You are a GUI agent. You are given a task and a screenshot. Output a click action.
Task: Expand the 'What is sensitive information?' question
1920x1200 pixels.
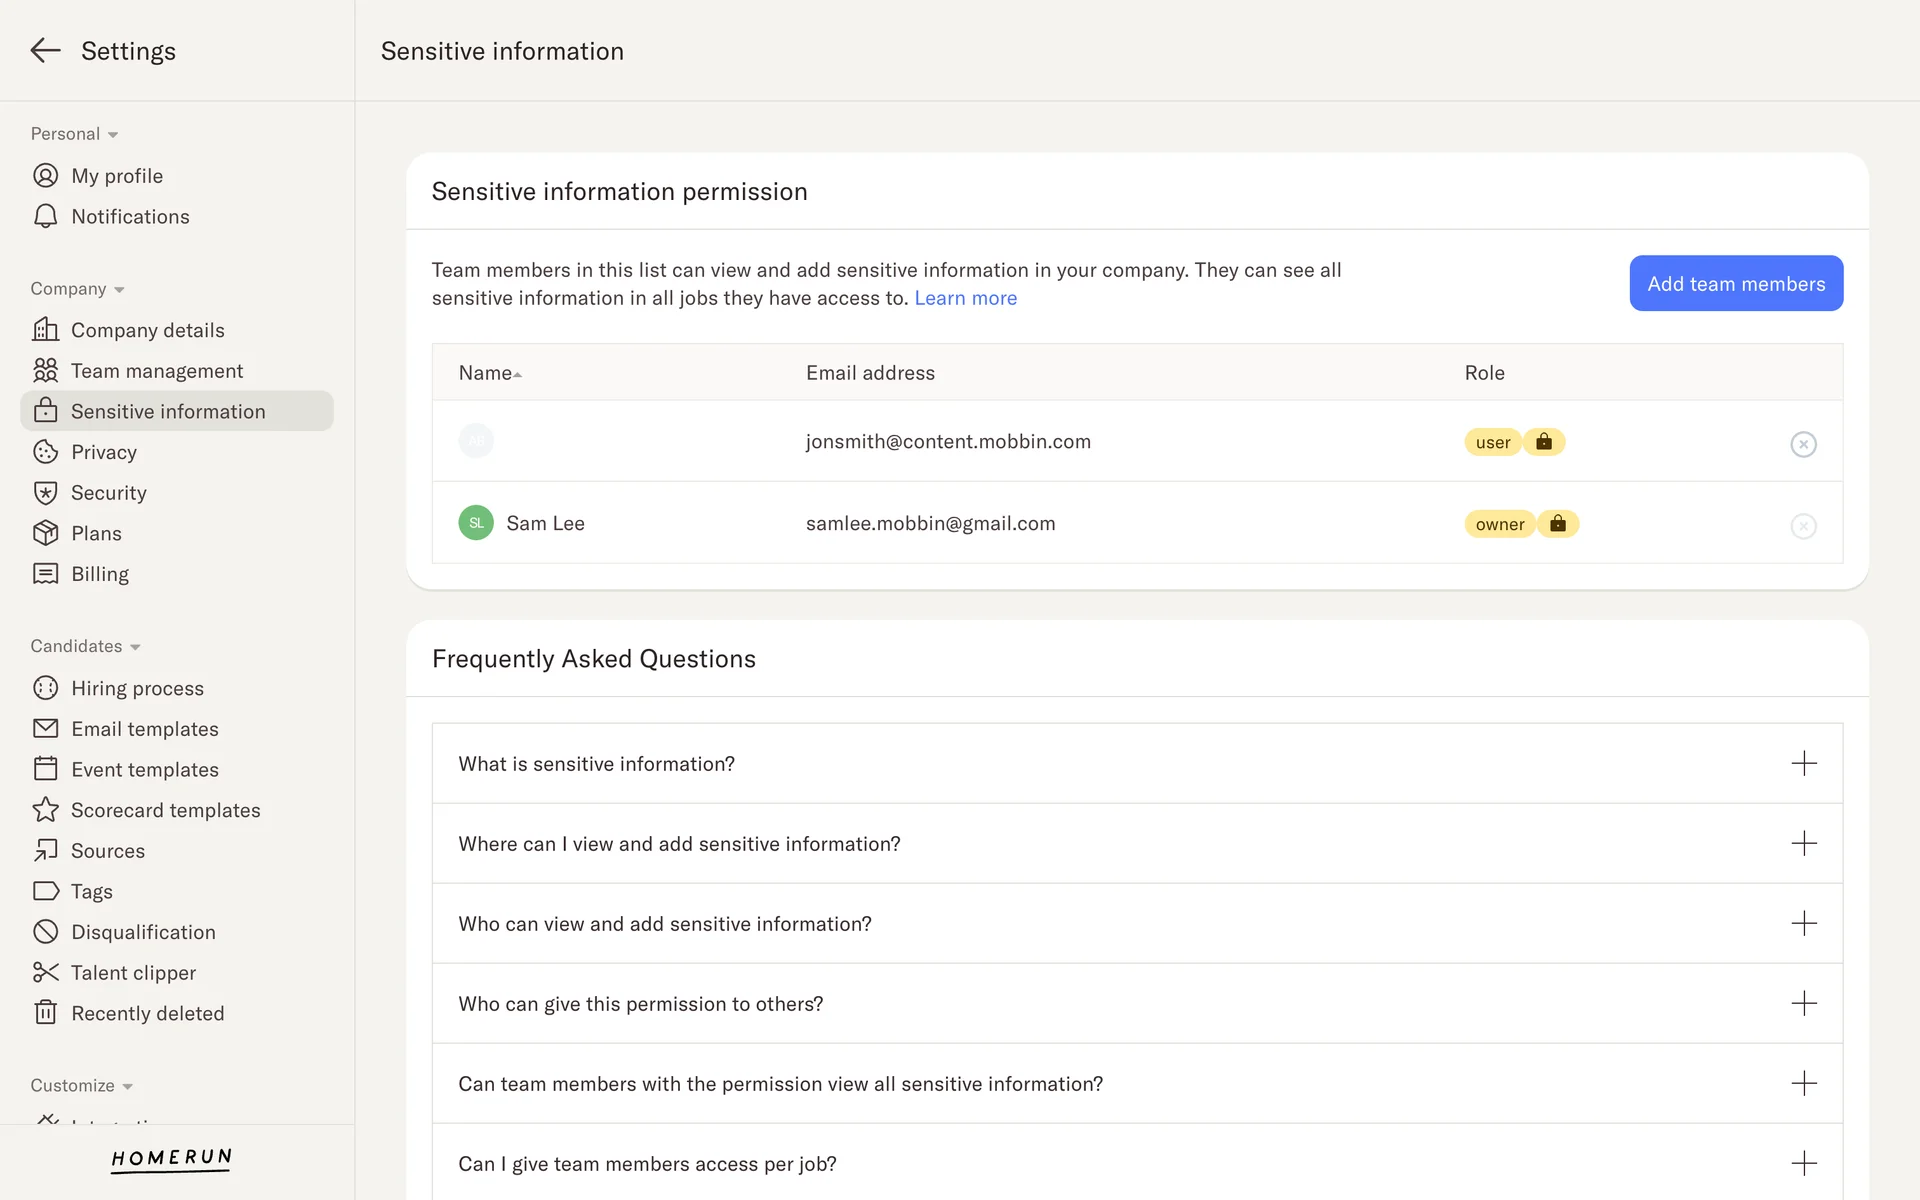[1803, 764]
